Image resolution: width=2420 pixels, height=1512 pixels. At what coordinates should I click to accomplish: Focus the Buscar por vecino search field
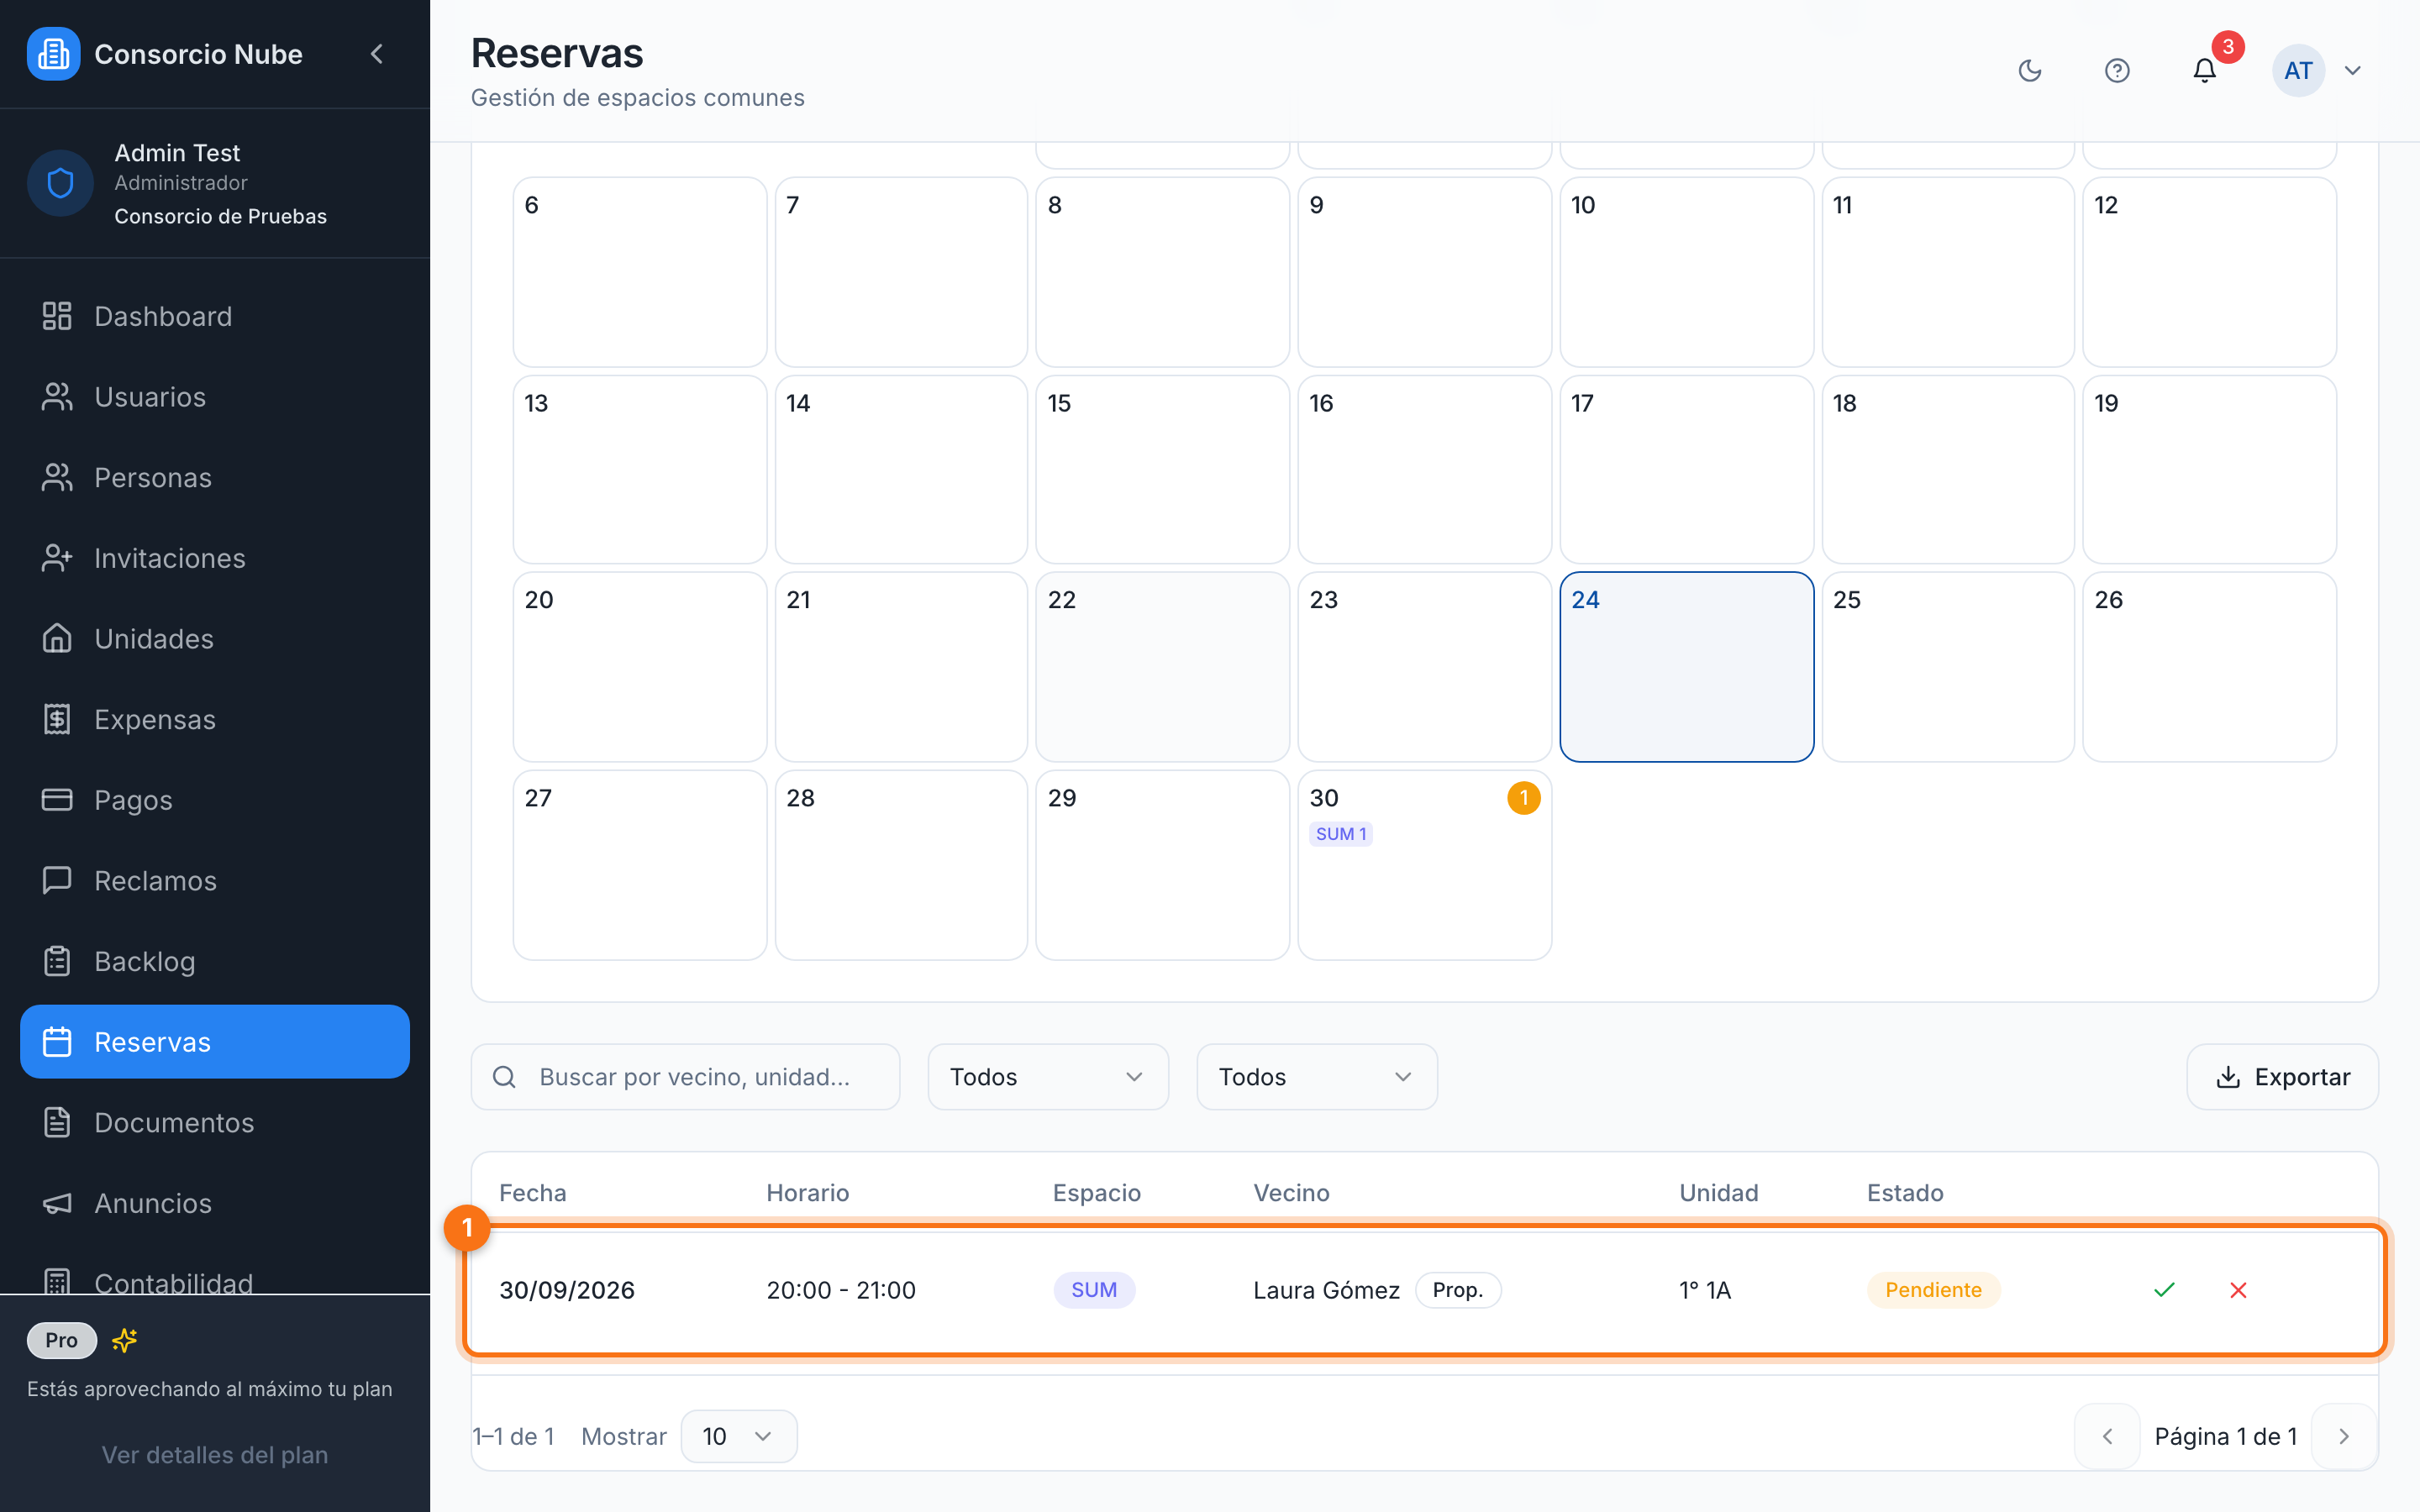685,1077
